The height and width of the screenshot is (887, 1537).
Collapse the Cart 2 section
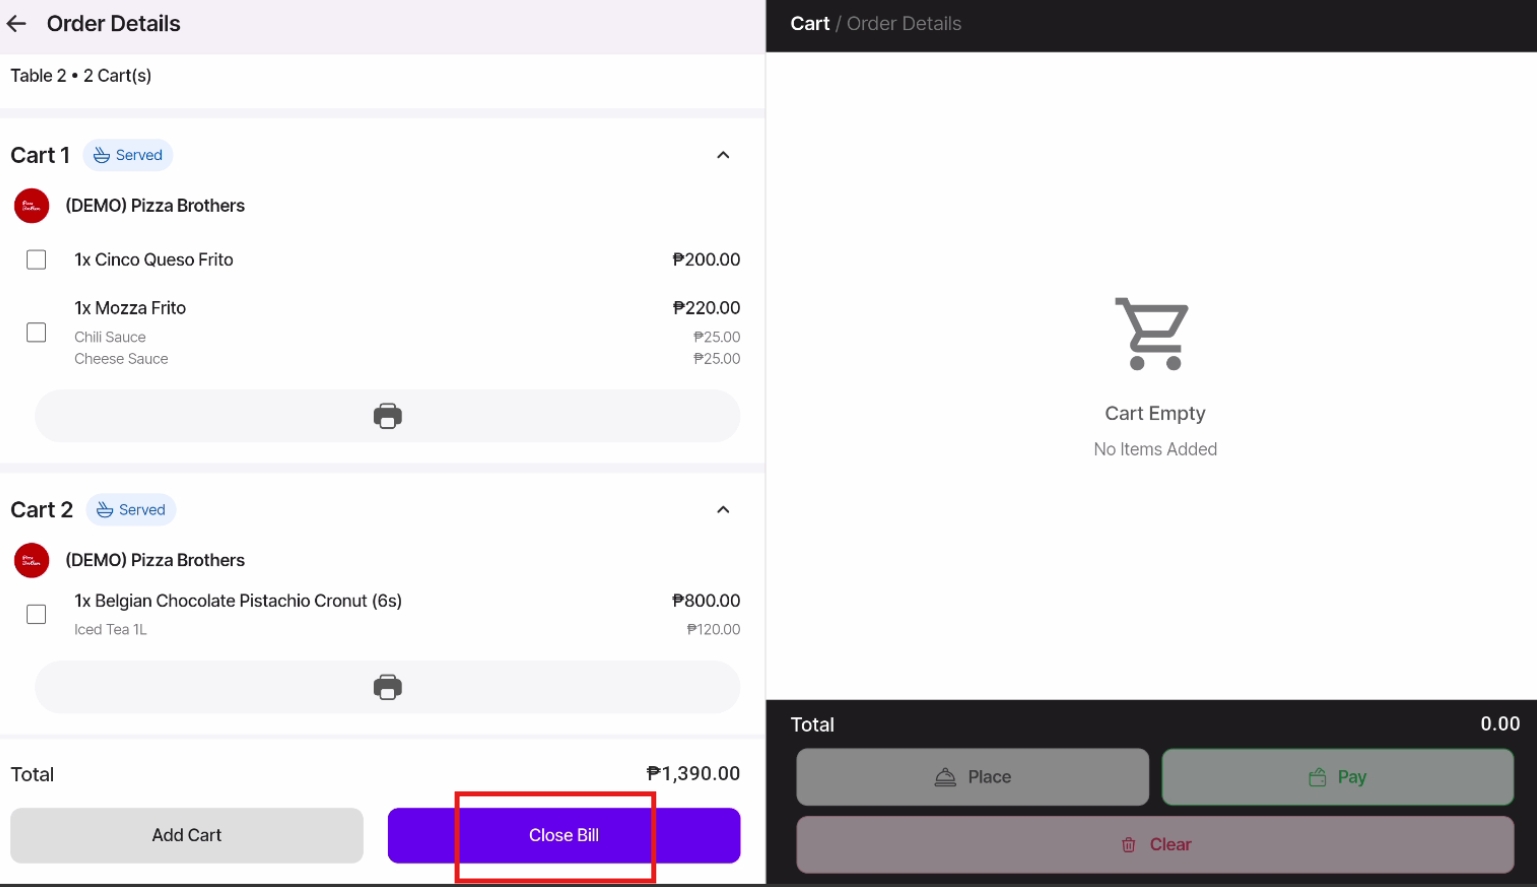(x=723, y=510)
